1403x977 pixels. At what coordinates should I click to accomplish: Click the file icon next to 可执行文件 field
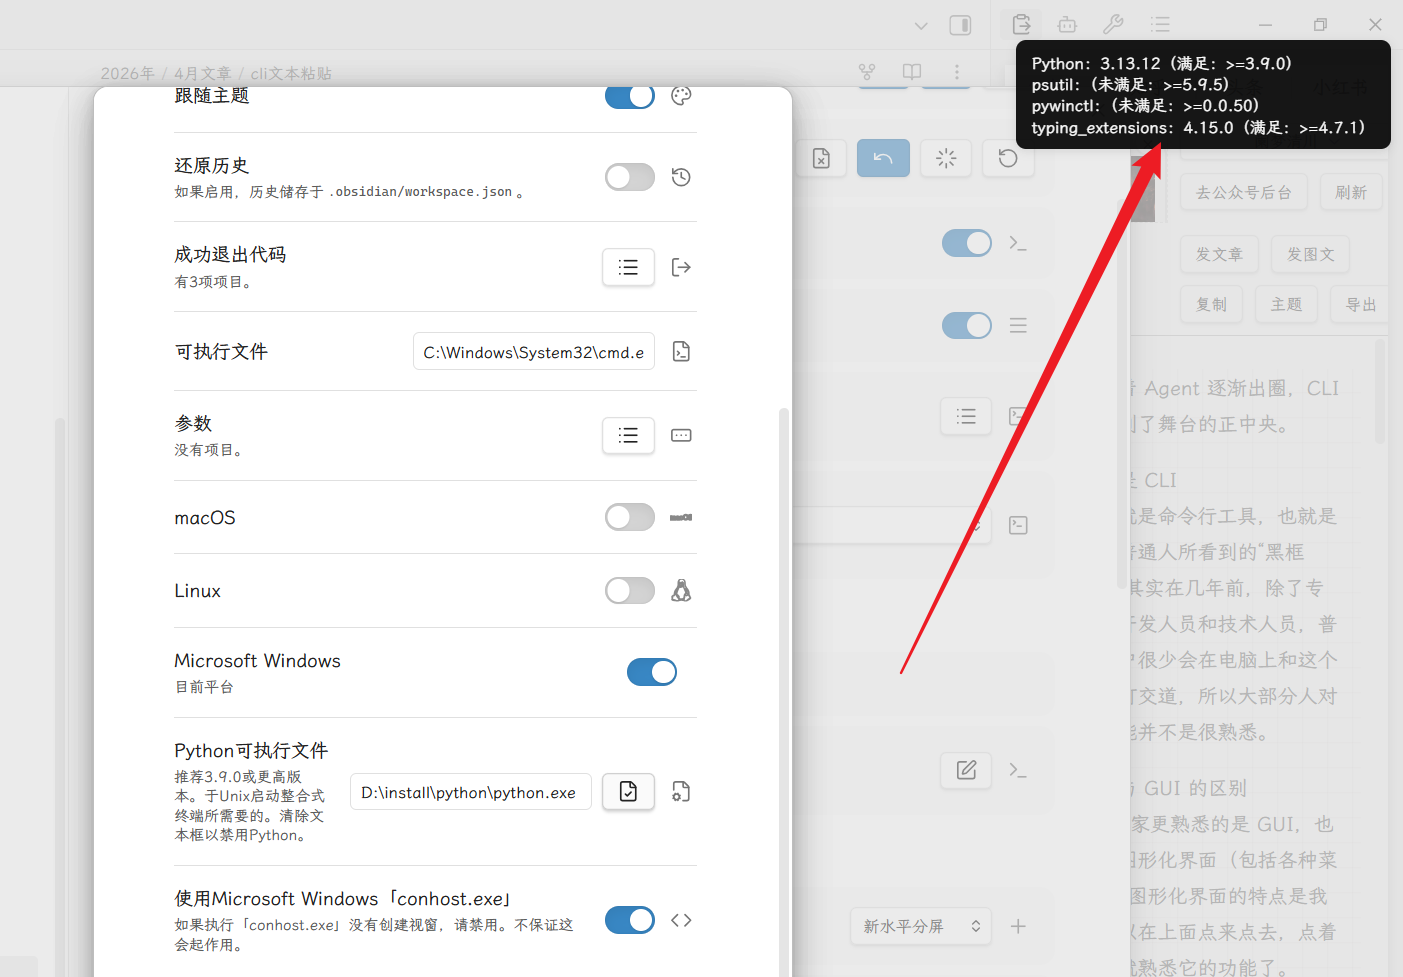click(681, 351)
